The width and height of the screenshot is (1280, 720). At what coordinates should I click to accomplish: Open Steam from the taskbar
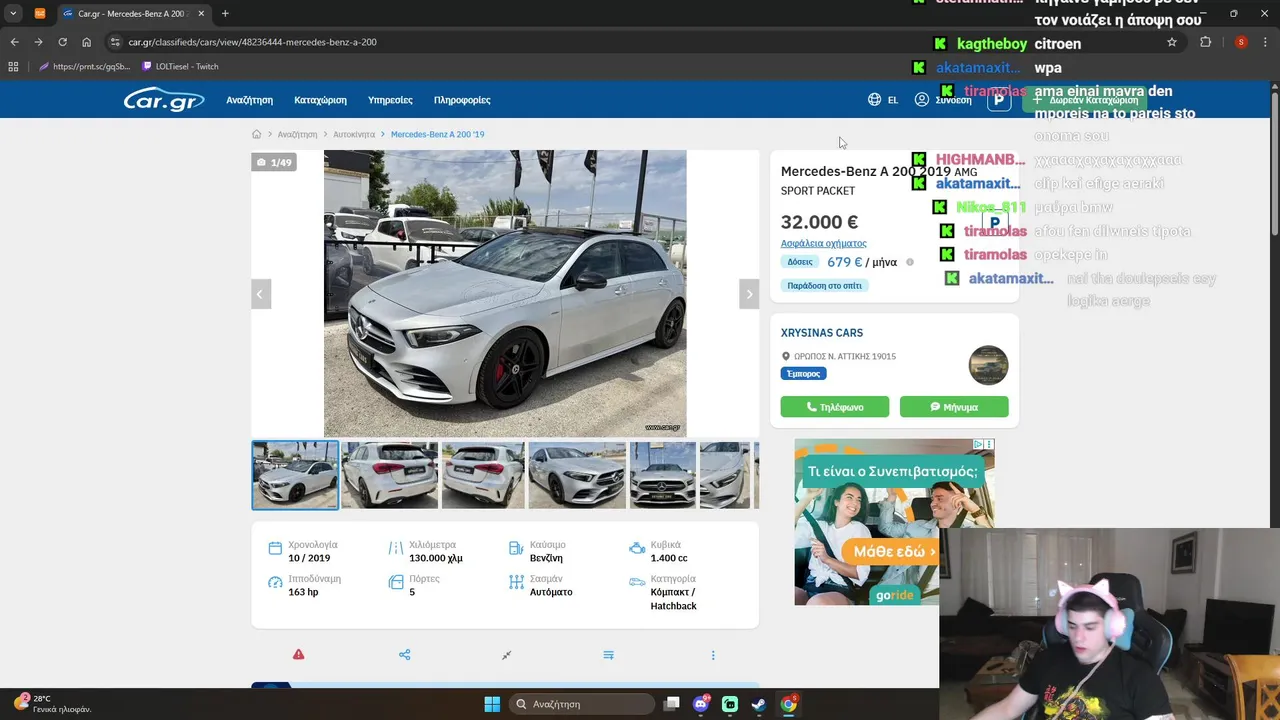759,704
